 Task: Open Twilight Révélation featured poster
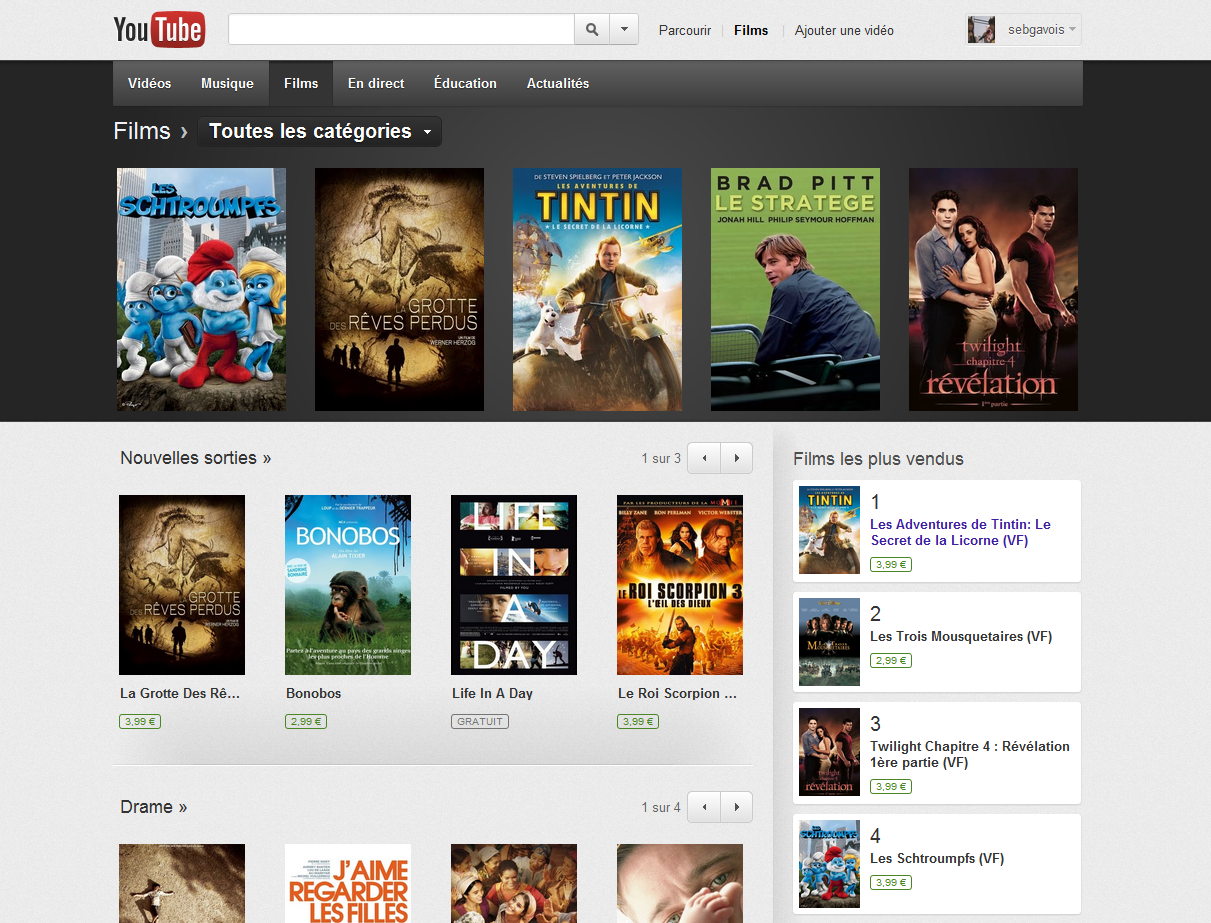[x=993, y=289]
